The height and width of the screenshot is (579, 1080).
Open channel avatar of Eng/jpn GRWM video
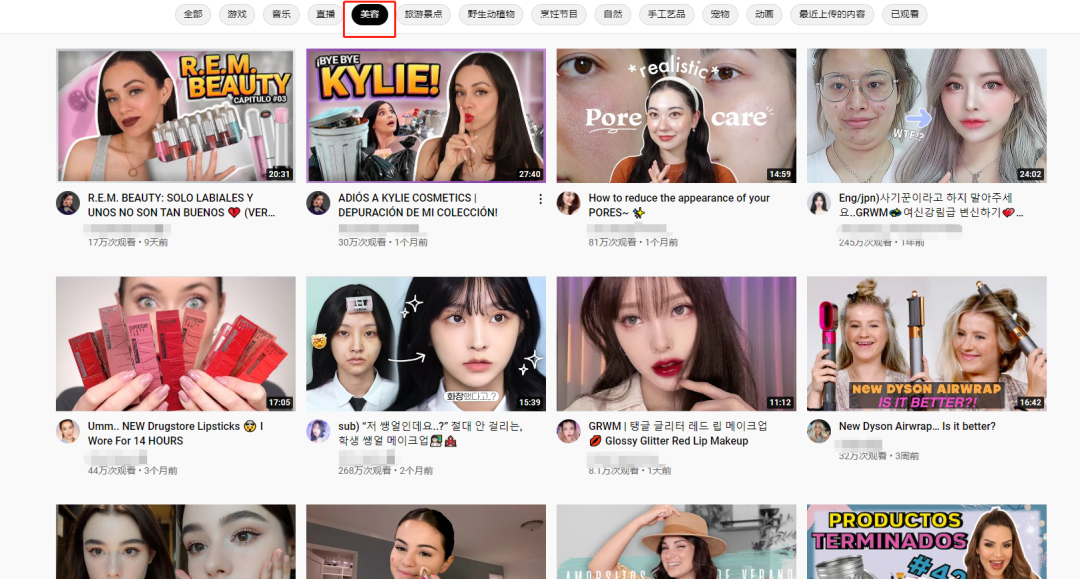(819, 203)
